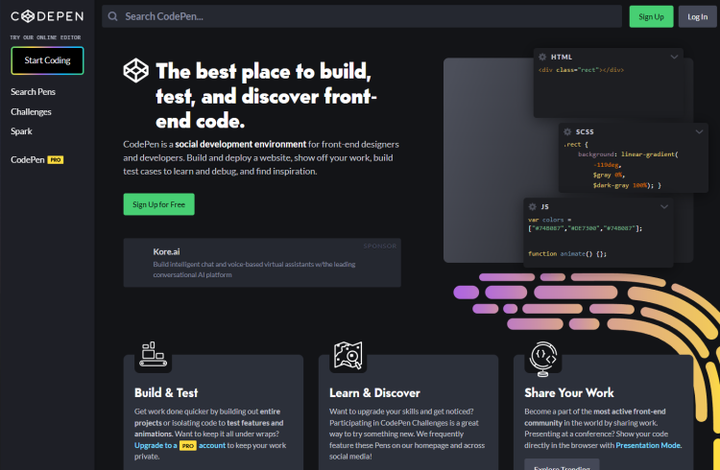This screenshot has width=720, height=470.
Task: Click the CodePen cube icon beside headline
Action: coord(136,71)
